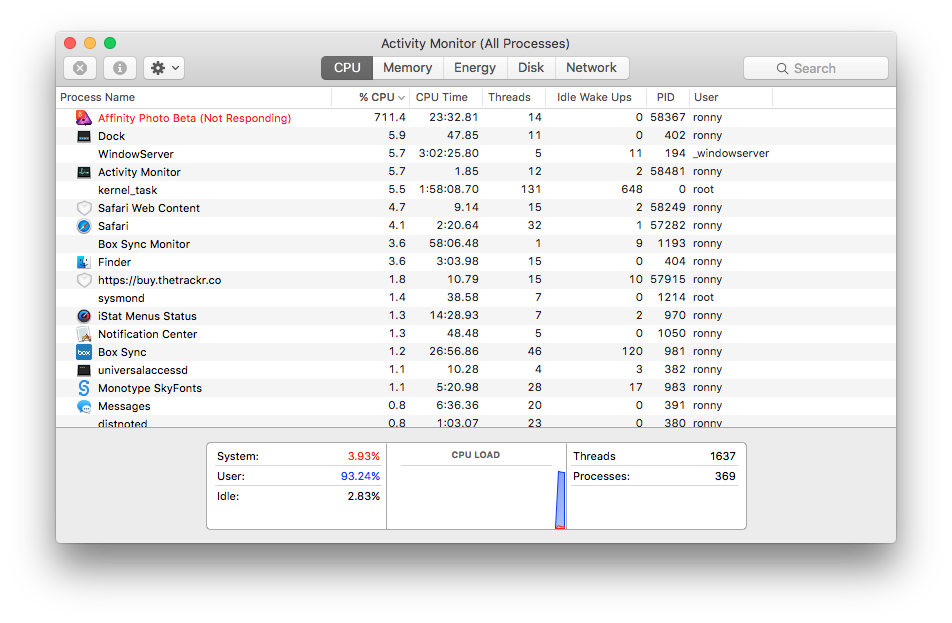
Task: Click the Messages speech bubble icon
Action: click(84, 406)
